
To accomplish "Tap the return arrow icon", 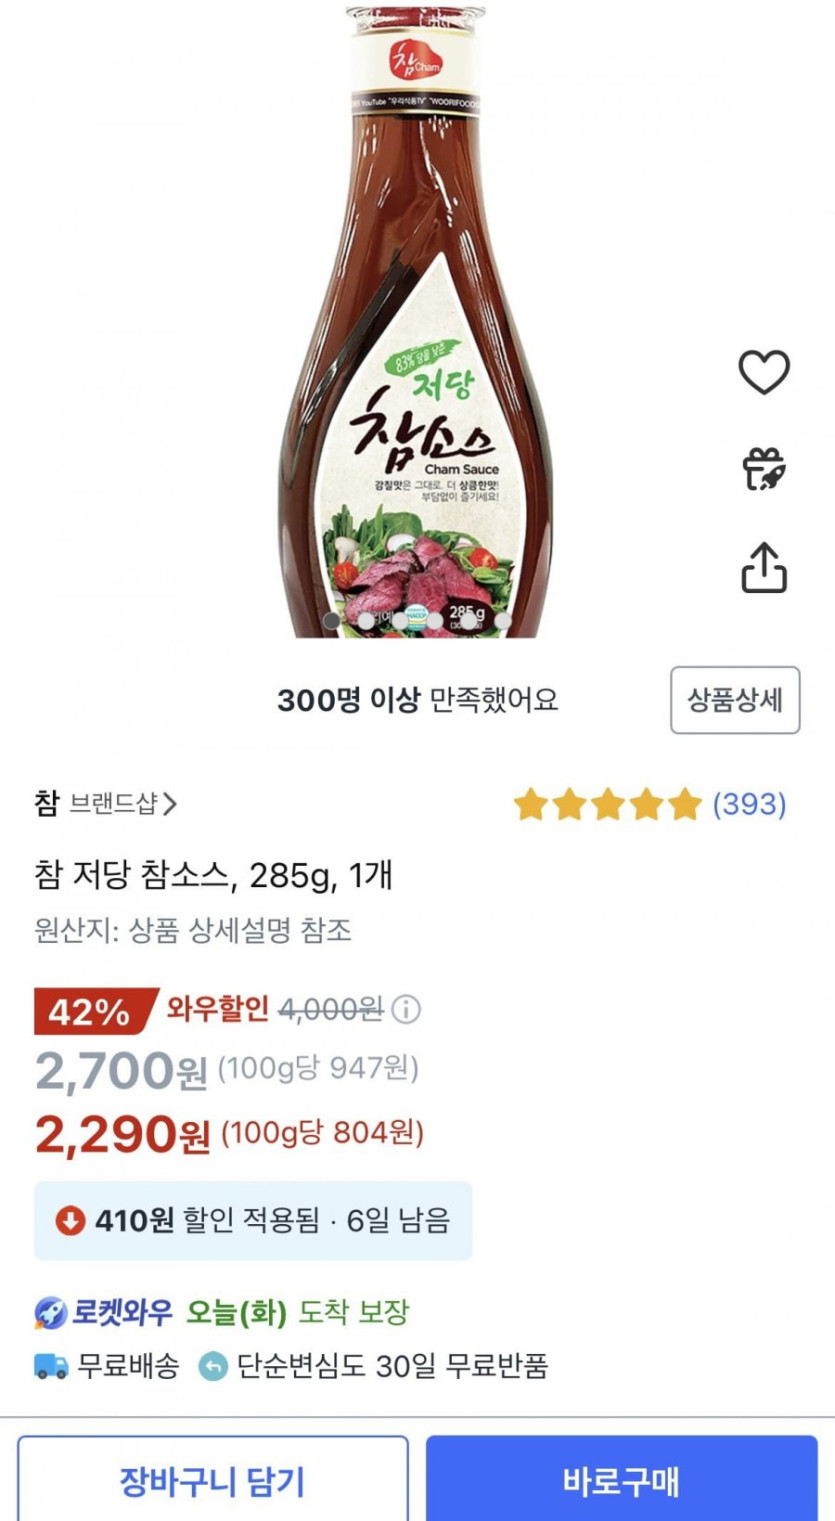I will (x=213, y=1366).
